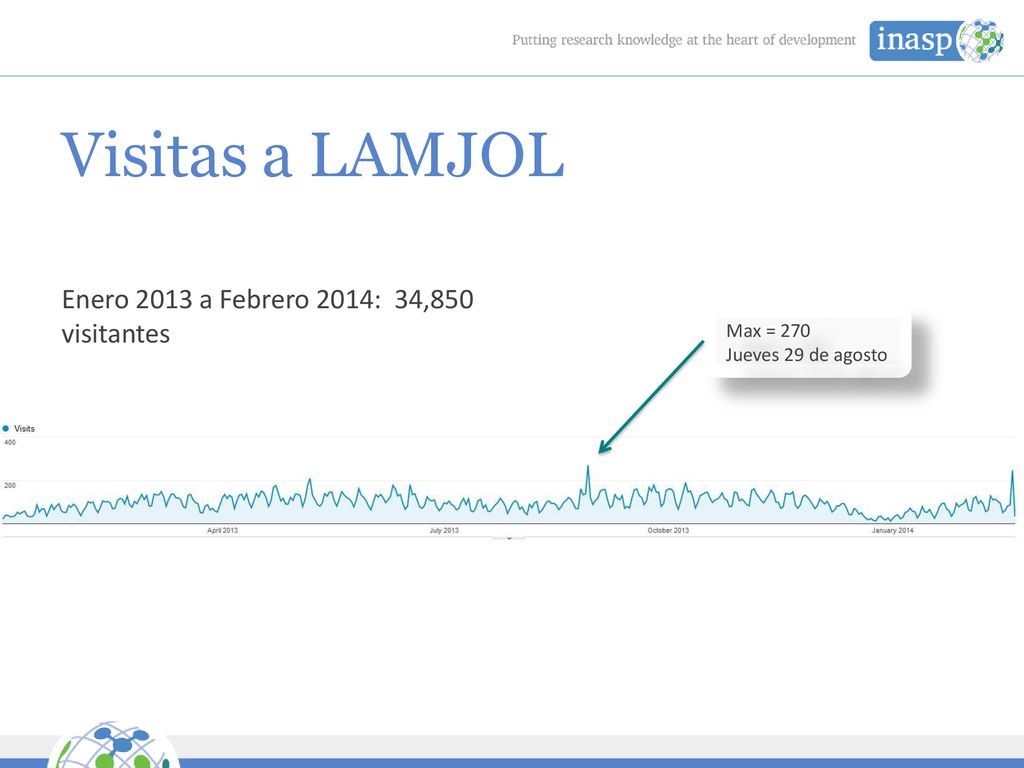Select the text 'Enero 2013 a Febrero 2014: 34,850 visitantes'
This screenshot has width=1024, height=768.
267,316
